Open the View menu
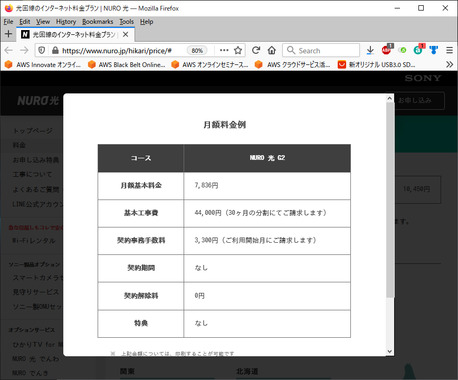This screenshot has height=380, width=458. point(43,22)
